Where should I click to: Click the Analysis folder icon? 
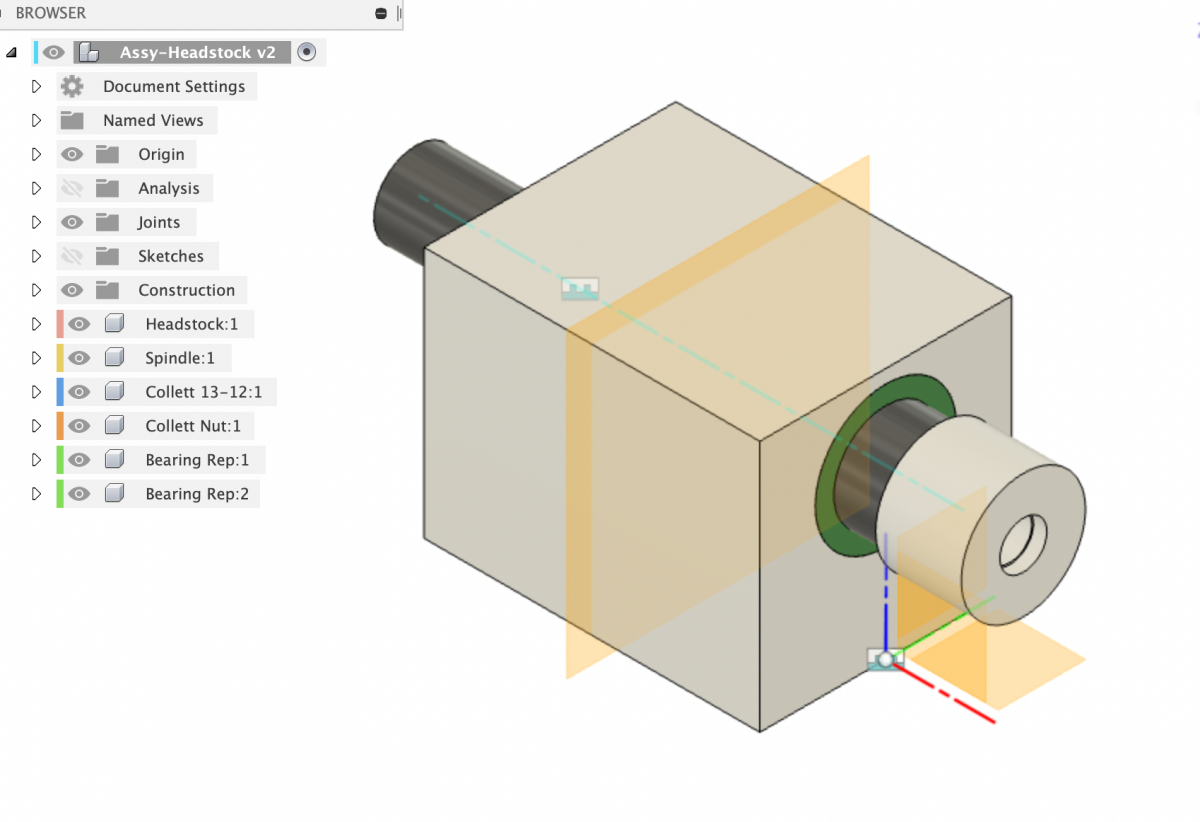[107, 188]
